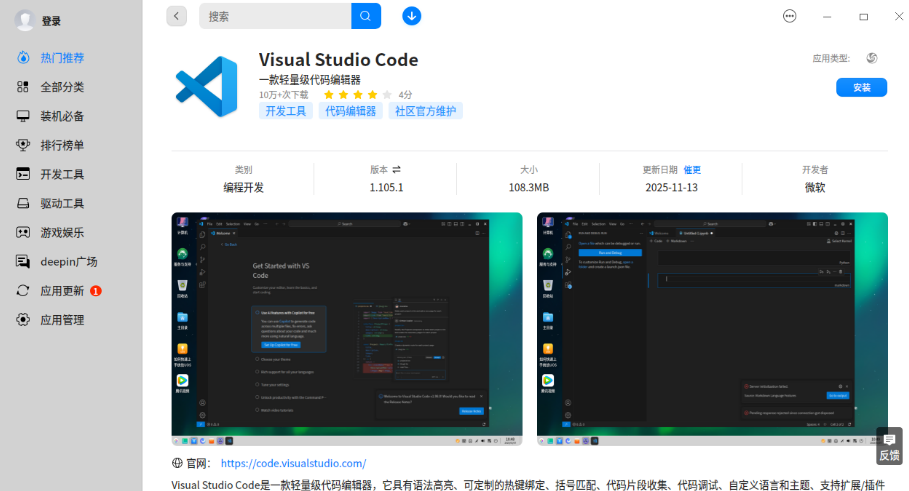Click the drive icon beside 驱动工具

point(23,203)
